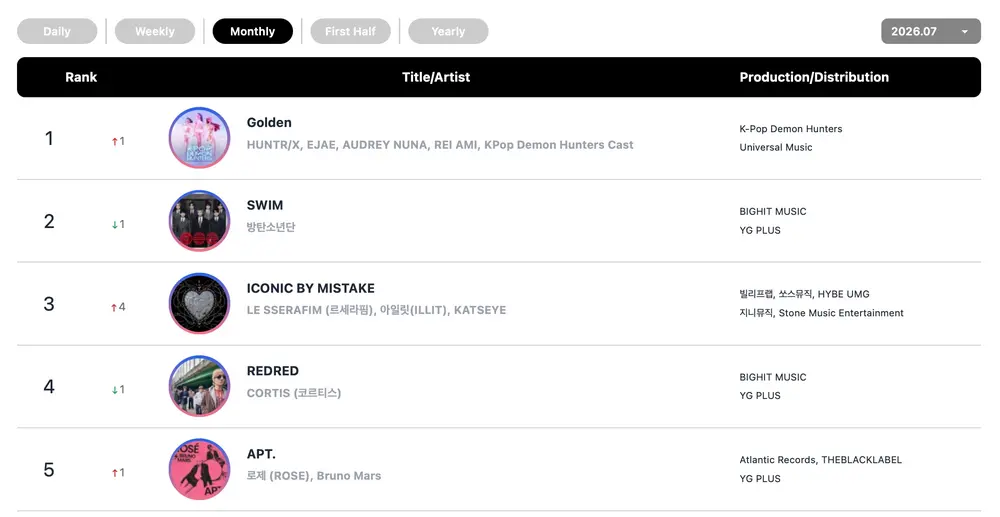Open the Golden song title link
Screen dimensions: 1000x517
(269, 122)
